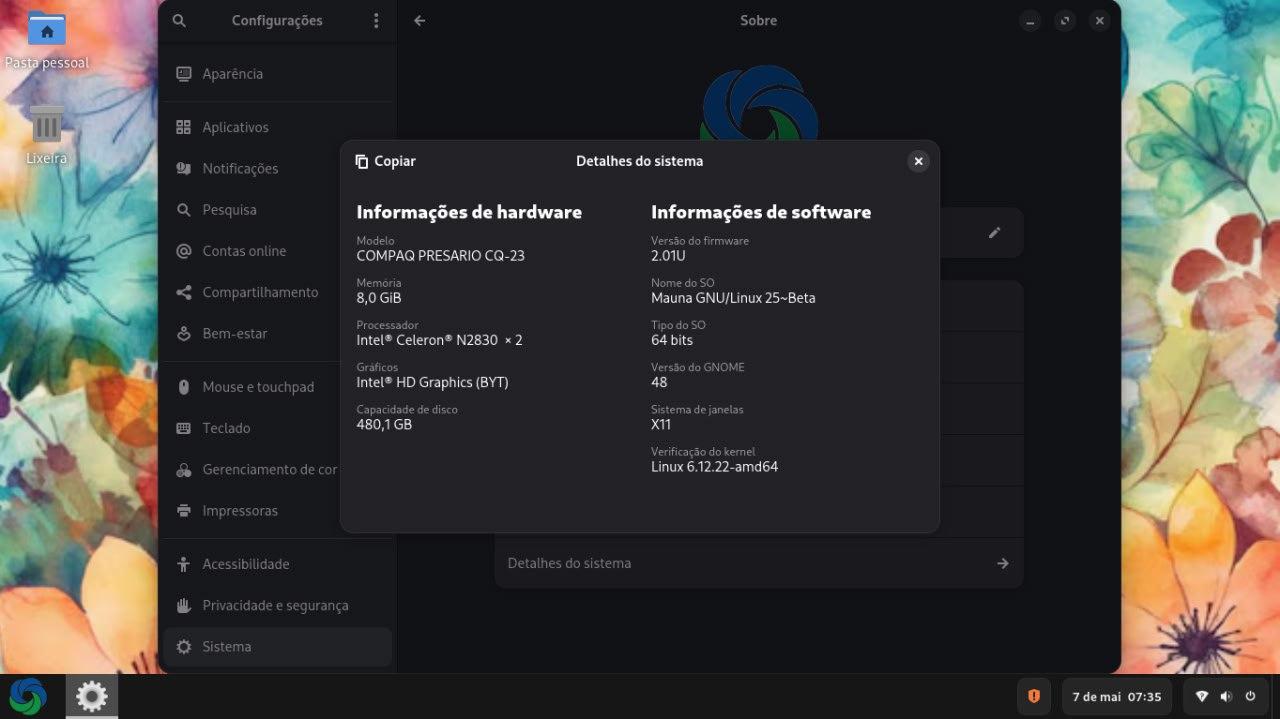Click the Impressoras printer icon
Image resolution: width=1280 pixels, height=719 pixels.
pyautogui.click(x=183, y=510)
